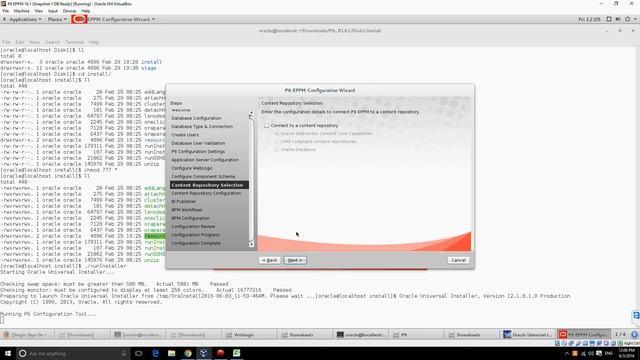The height and width of the screenshot is (360, 640).
Task: Select the 'BPM Configuration' step
Action: click(190, 218)
